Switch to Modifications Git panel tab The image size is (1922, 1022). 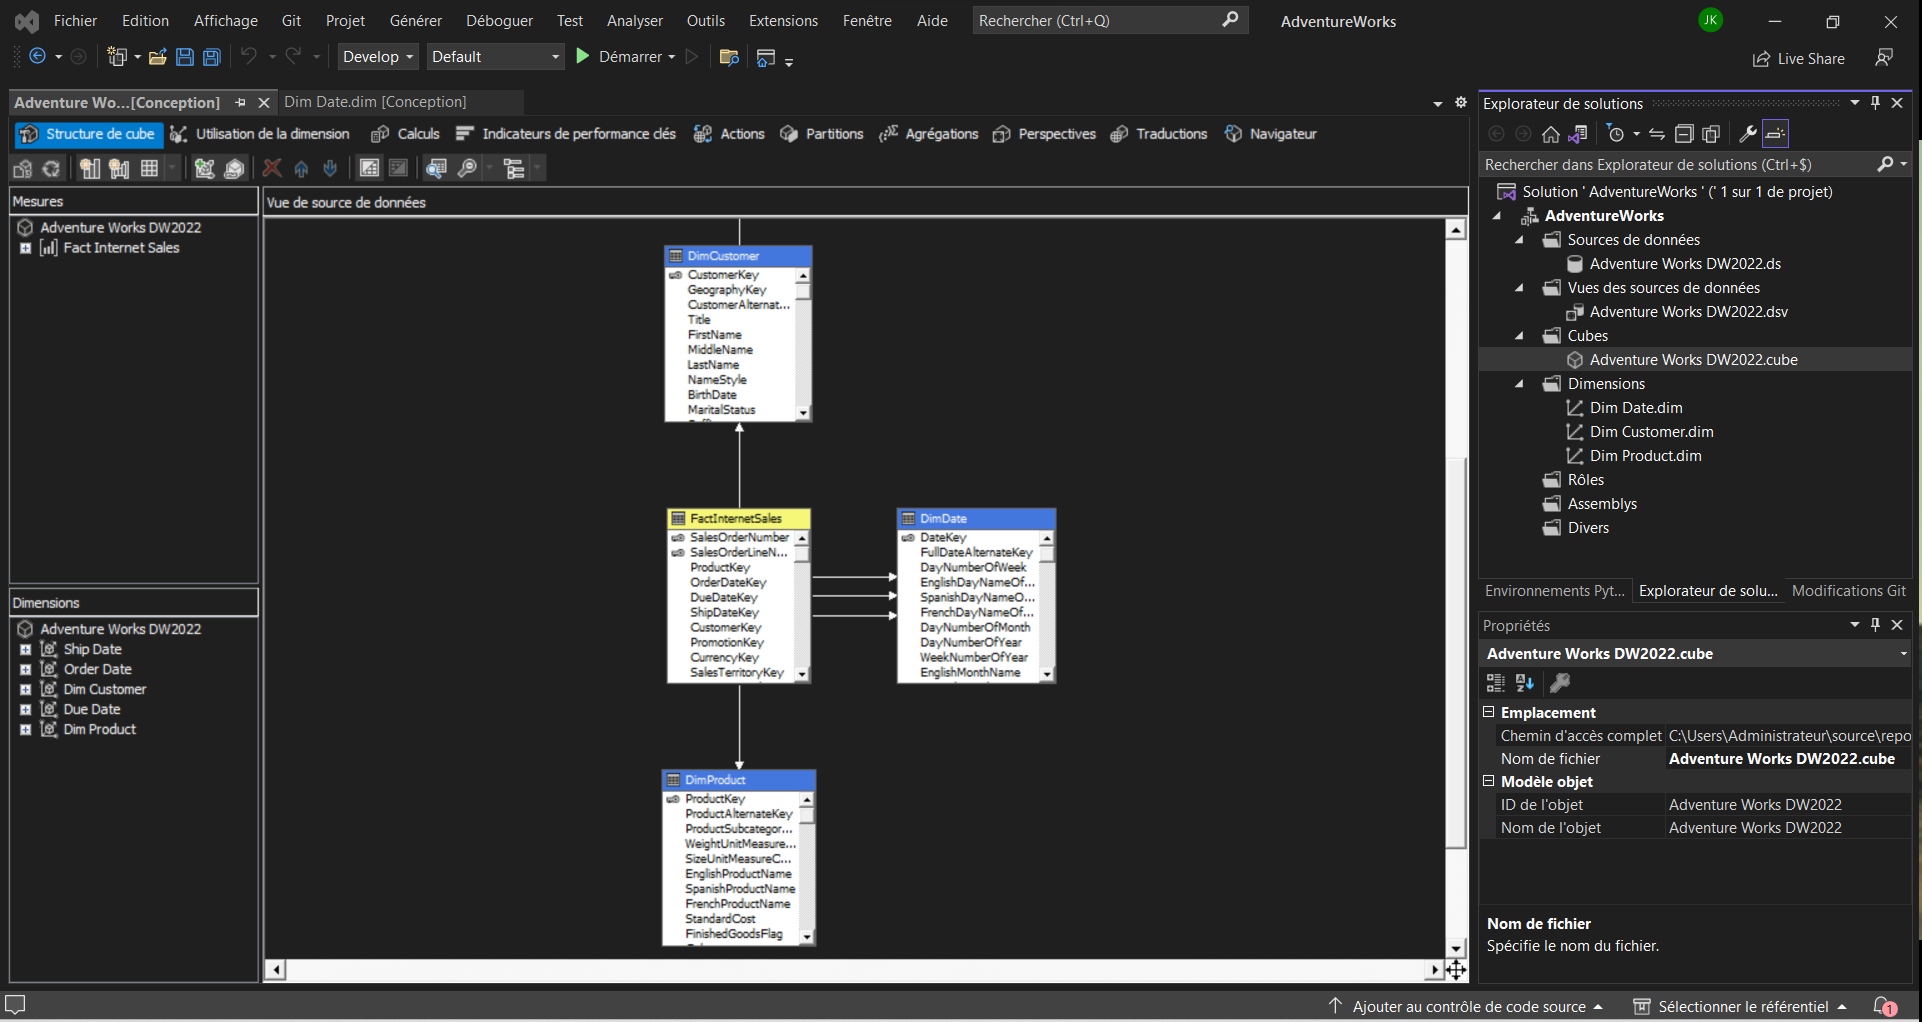[x=1848, y=591]
